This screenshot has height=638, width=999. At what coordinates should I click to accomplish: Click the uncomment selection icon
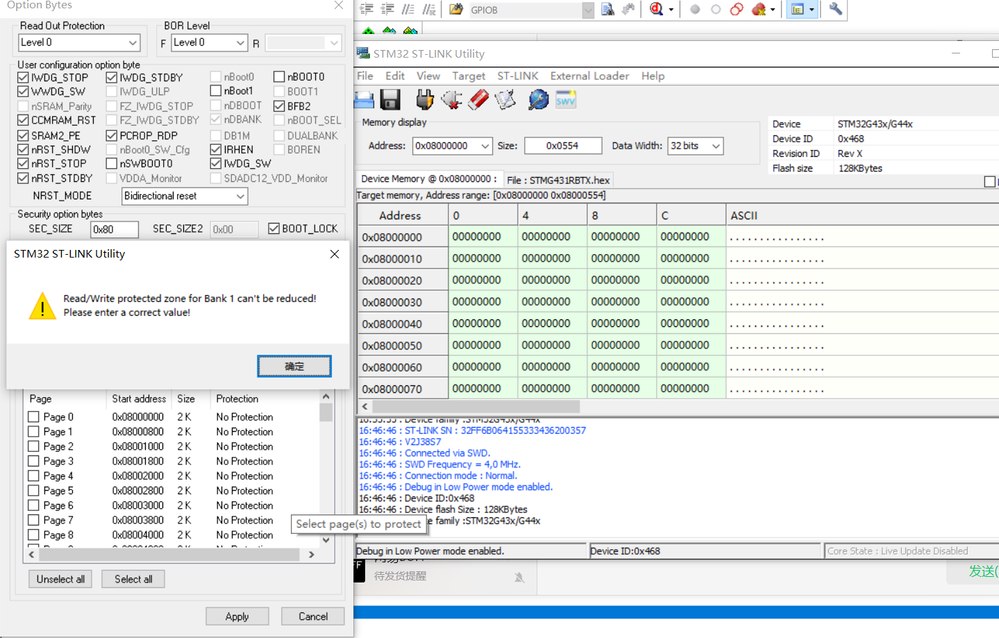coord(429,9)
